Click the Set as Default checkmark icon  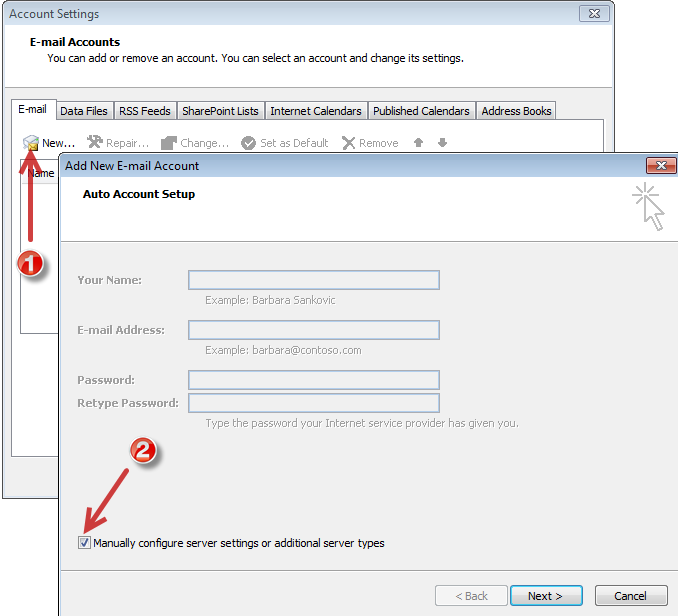coord(249,143)
